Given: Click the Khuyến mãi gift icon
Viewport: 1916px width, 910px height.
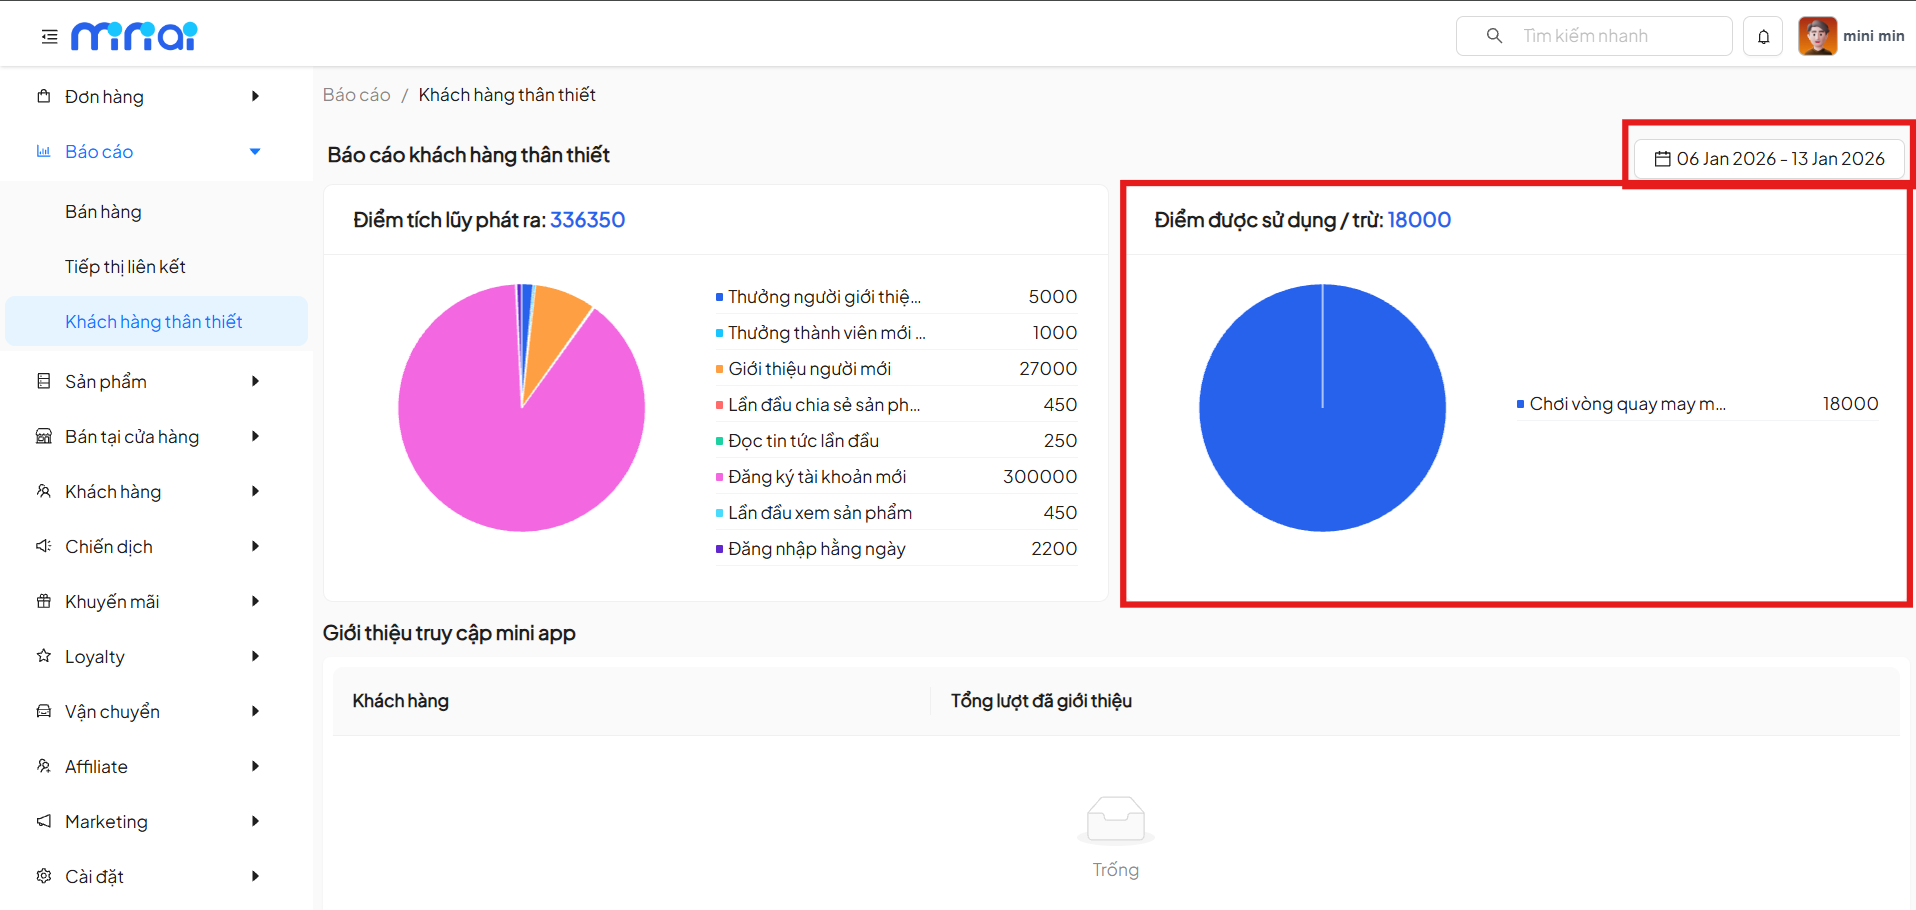Looking at the screenshot, I should [x=44, y=601].
